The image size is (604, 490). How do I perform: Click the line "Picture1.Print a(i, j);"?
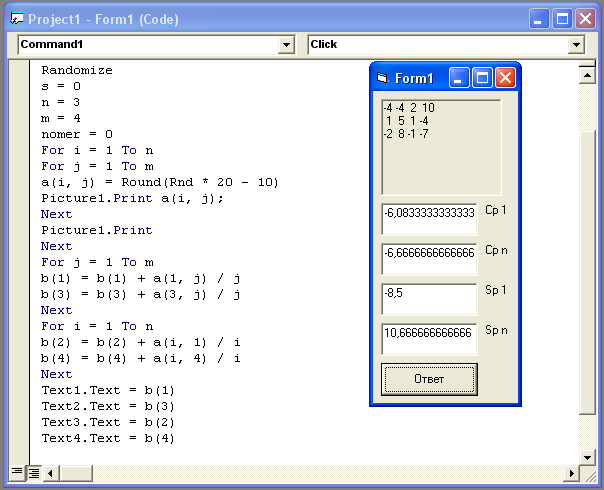(132, 198)
